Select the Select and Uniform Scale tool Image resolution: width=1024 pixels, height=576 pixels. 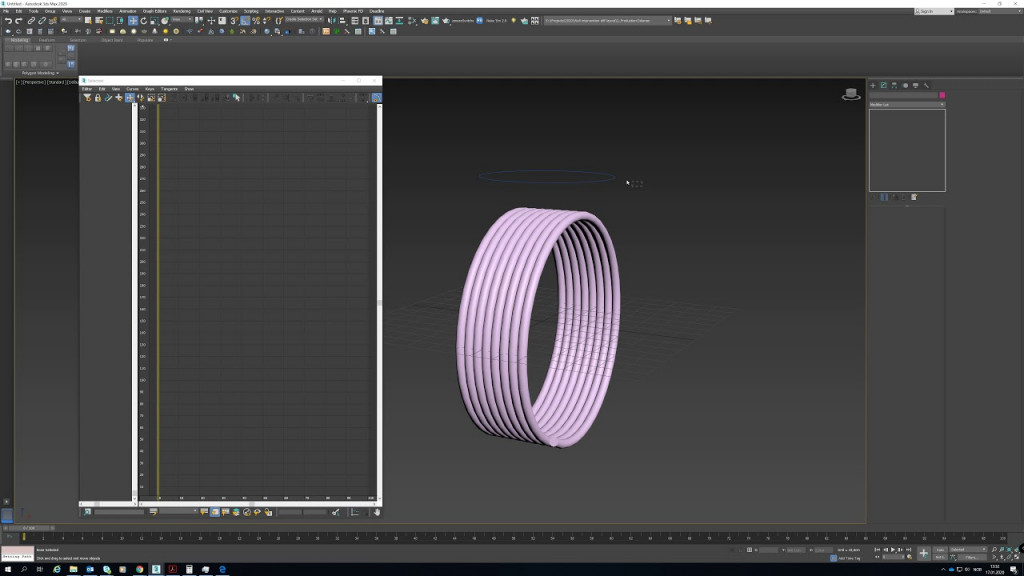click(x=156, y=23)
